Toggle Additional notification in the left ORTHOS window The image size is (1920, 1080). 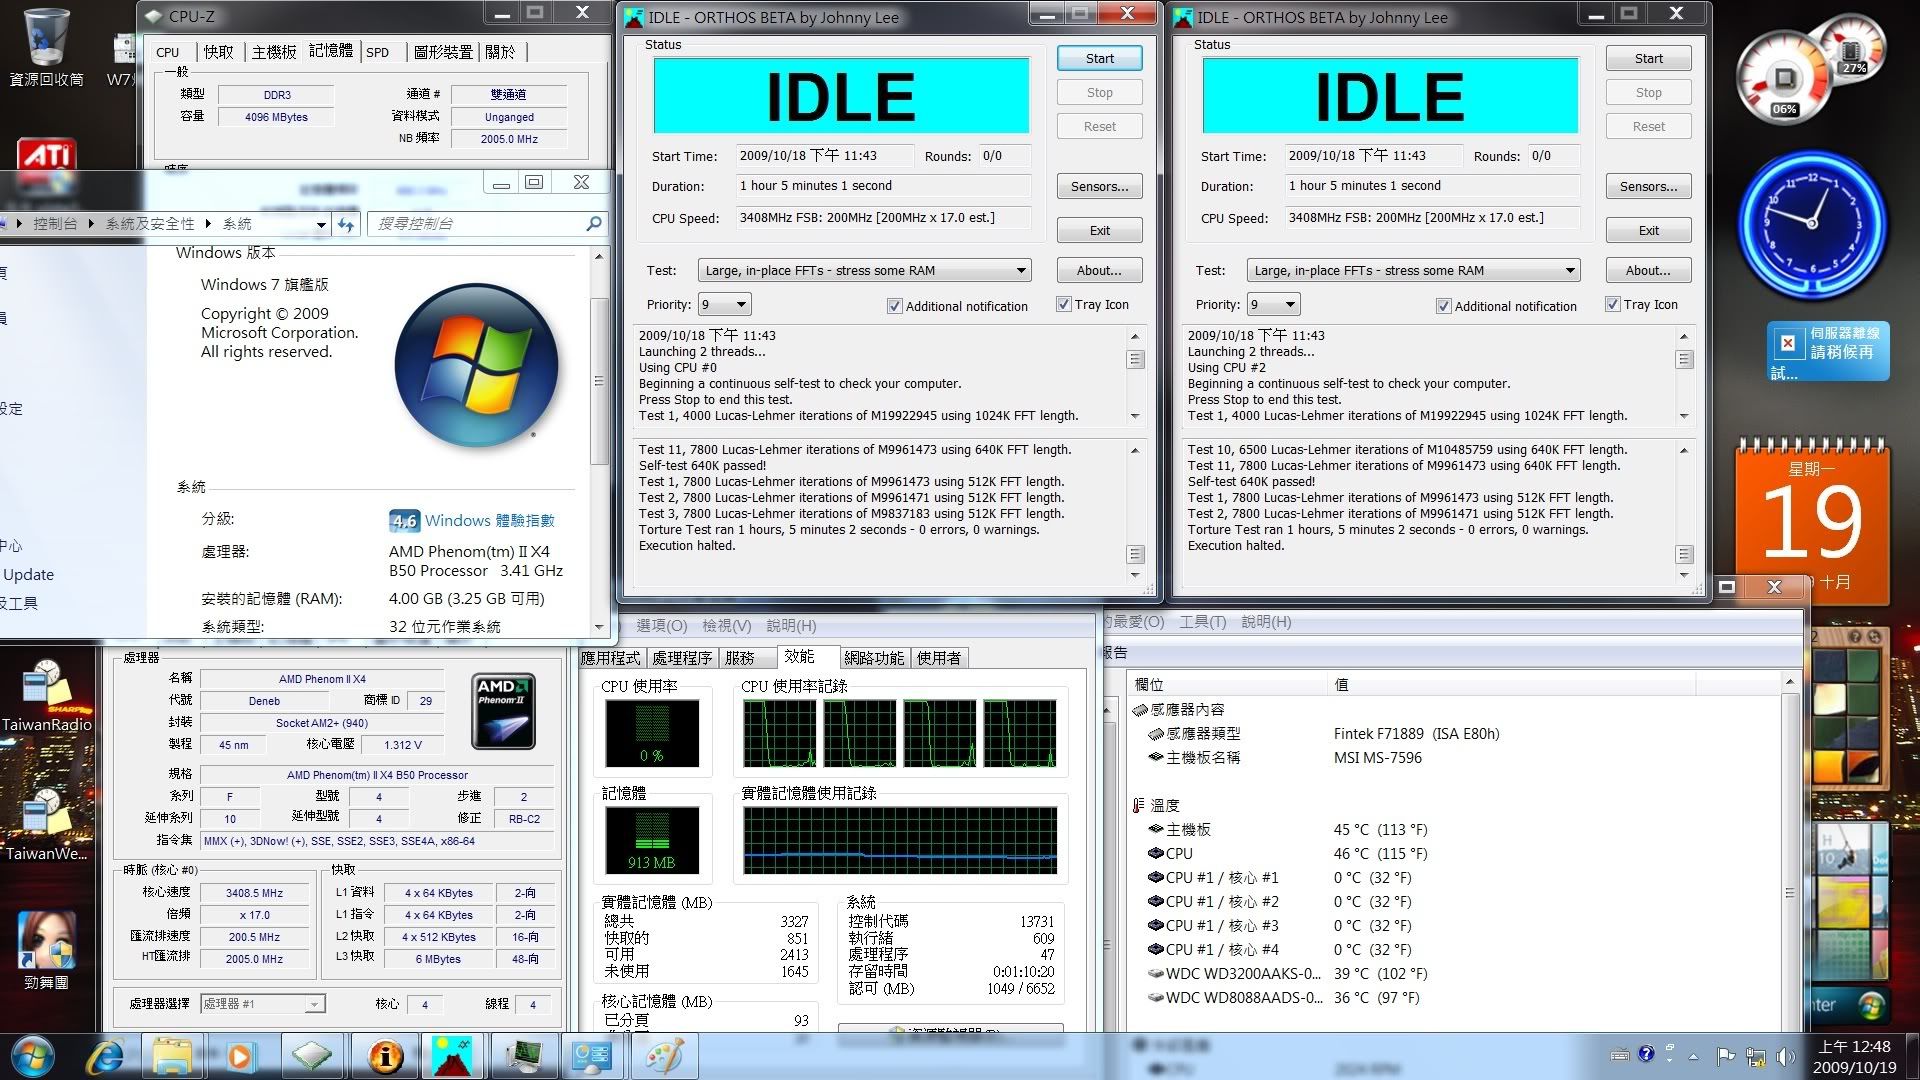[x=895, y=306]
